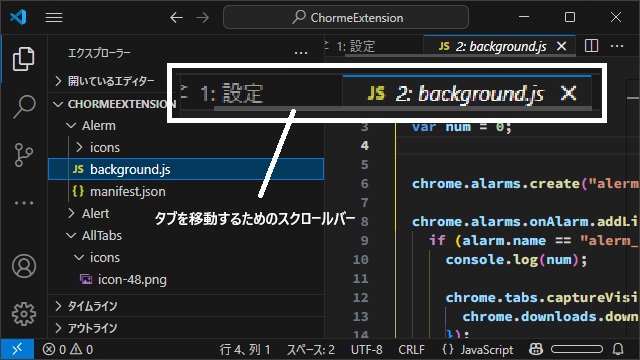Switch to the 1: 設定 tab
The image size is (640, 360).
374,46
